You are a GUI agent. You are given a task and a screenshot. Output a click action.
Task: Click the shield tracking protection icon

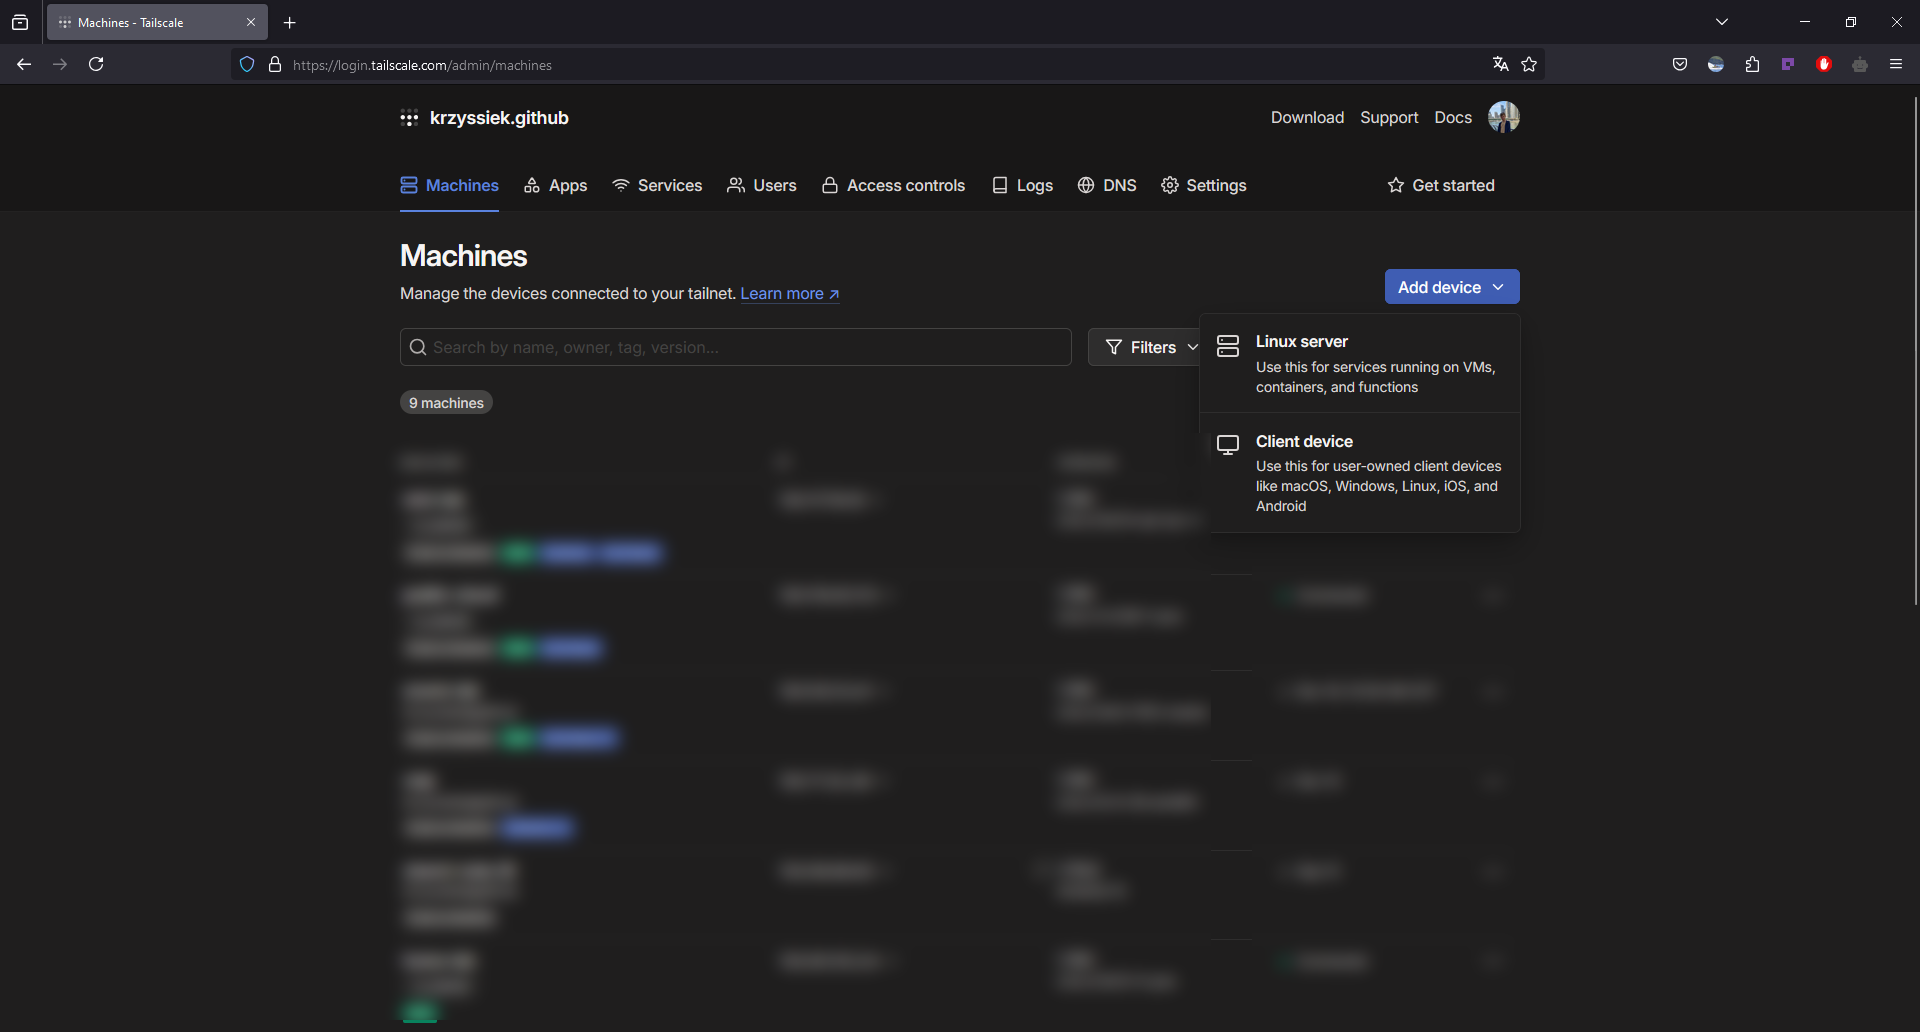247,64
